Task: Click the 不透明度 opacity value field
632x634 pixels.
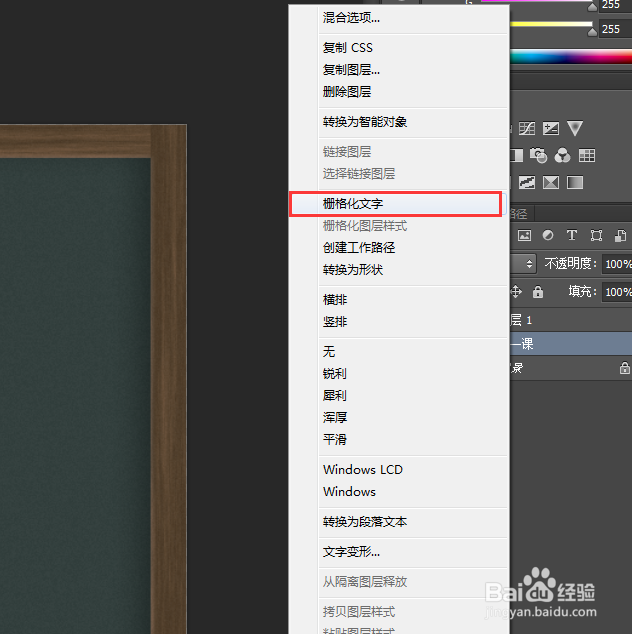Action: (617, 264)
